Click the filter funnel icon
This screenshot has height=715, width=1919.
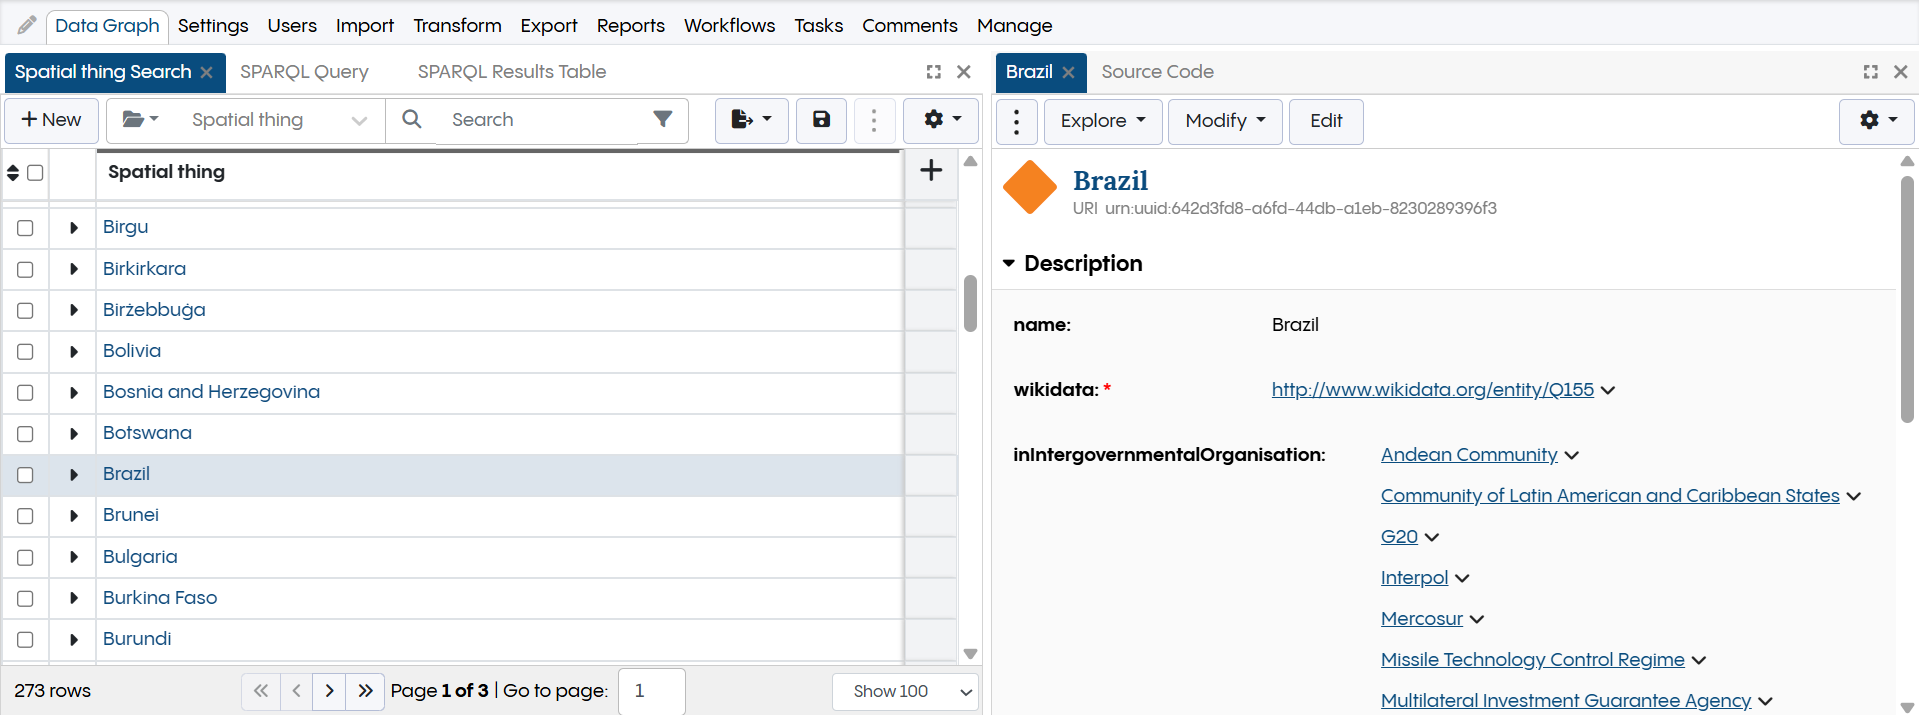(662, 120)
